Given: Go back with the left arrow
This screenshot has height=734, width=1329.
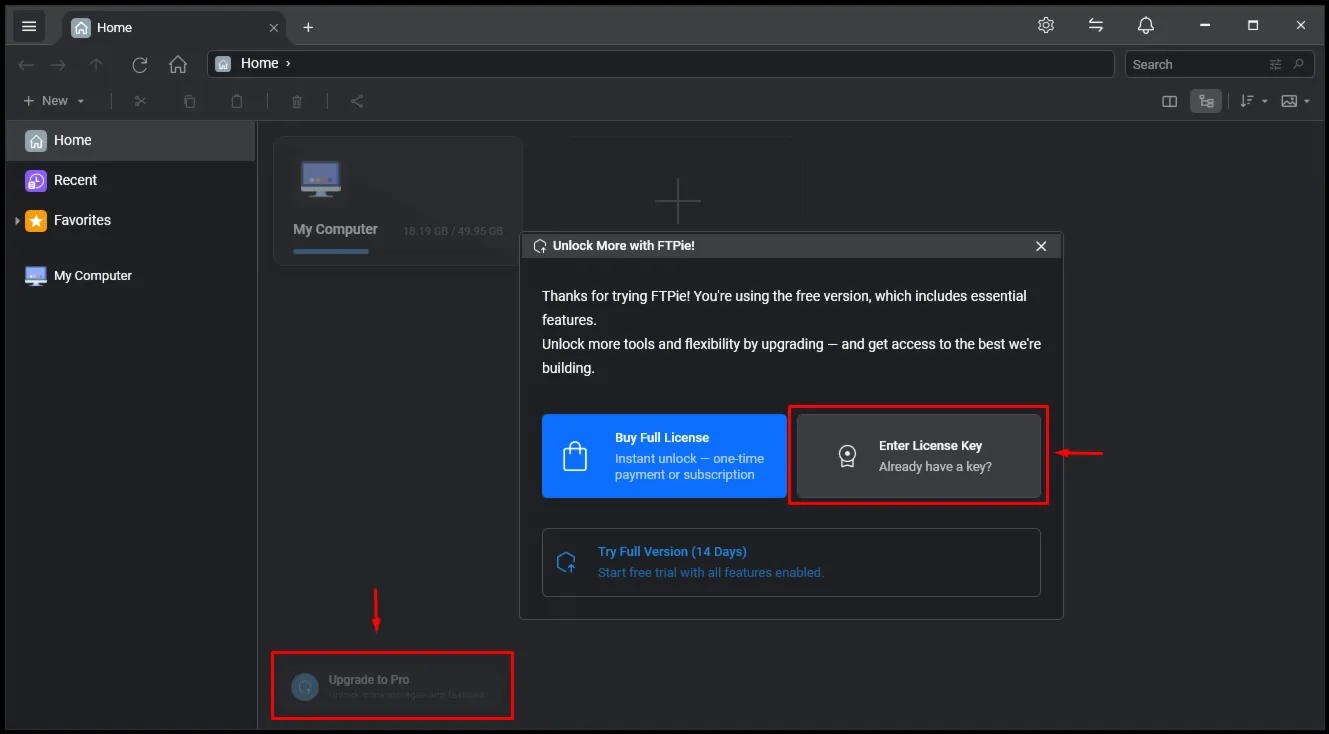Looking at the screenshot, I should click(26, 65).
